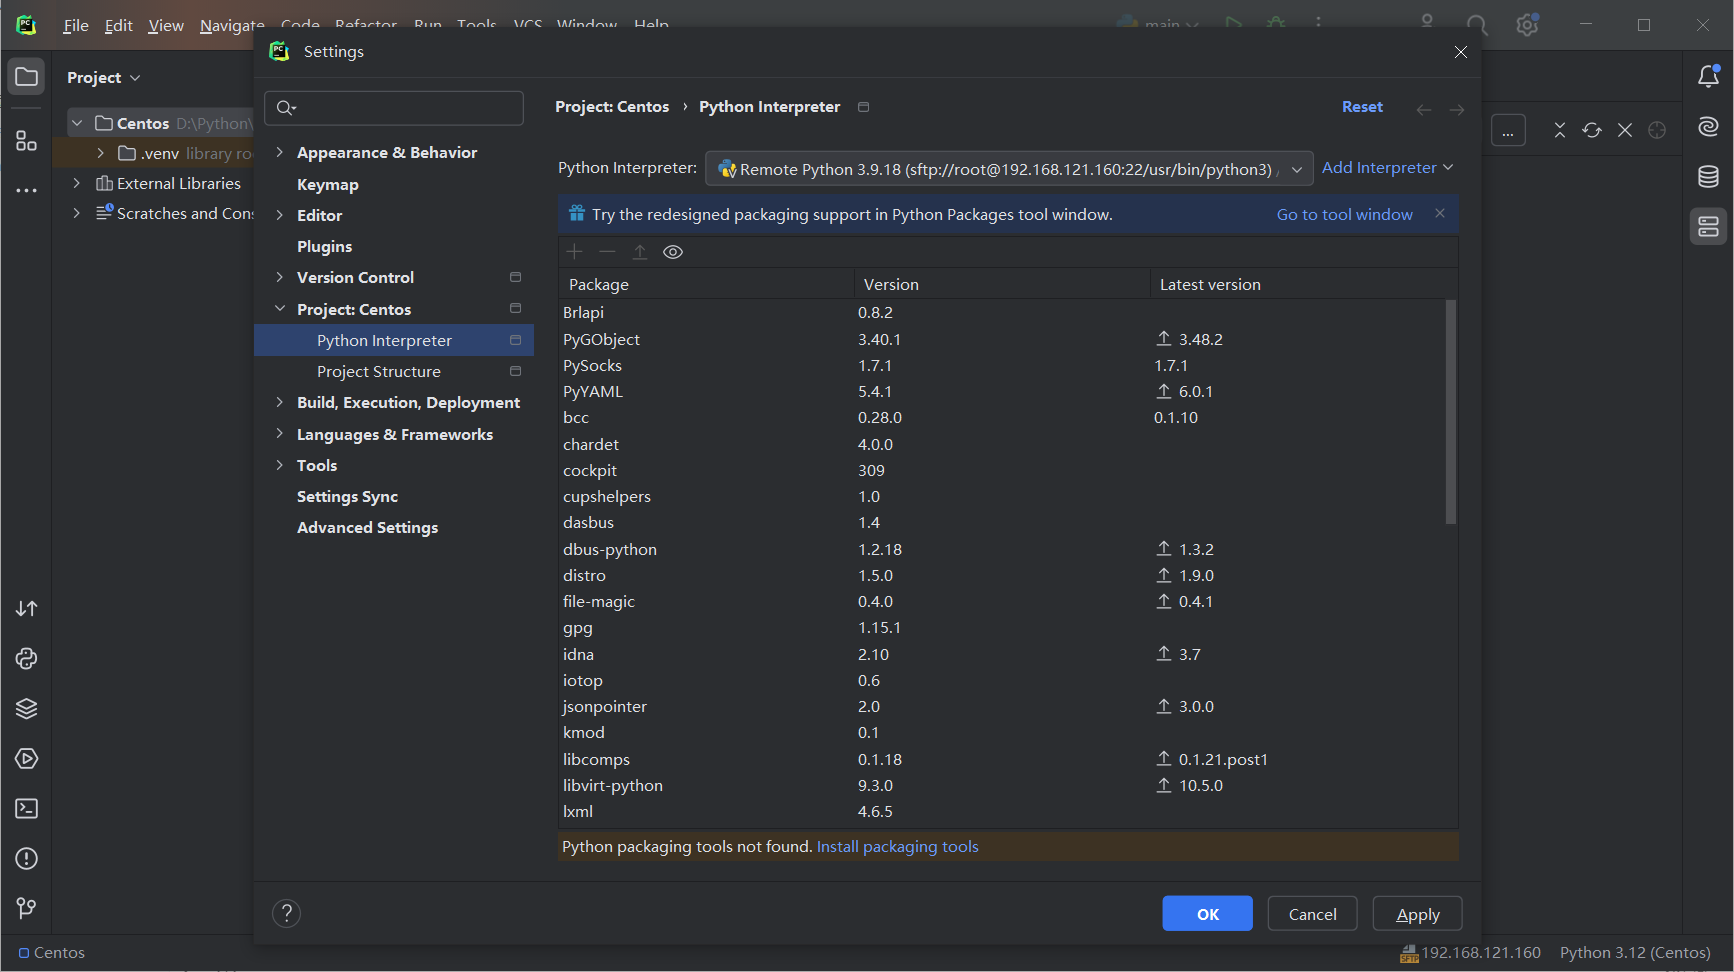Select Settings Sync page
Viewport: 1734px width, 972px height.
pyautogui.click(x=347, y=496)
